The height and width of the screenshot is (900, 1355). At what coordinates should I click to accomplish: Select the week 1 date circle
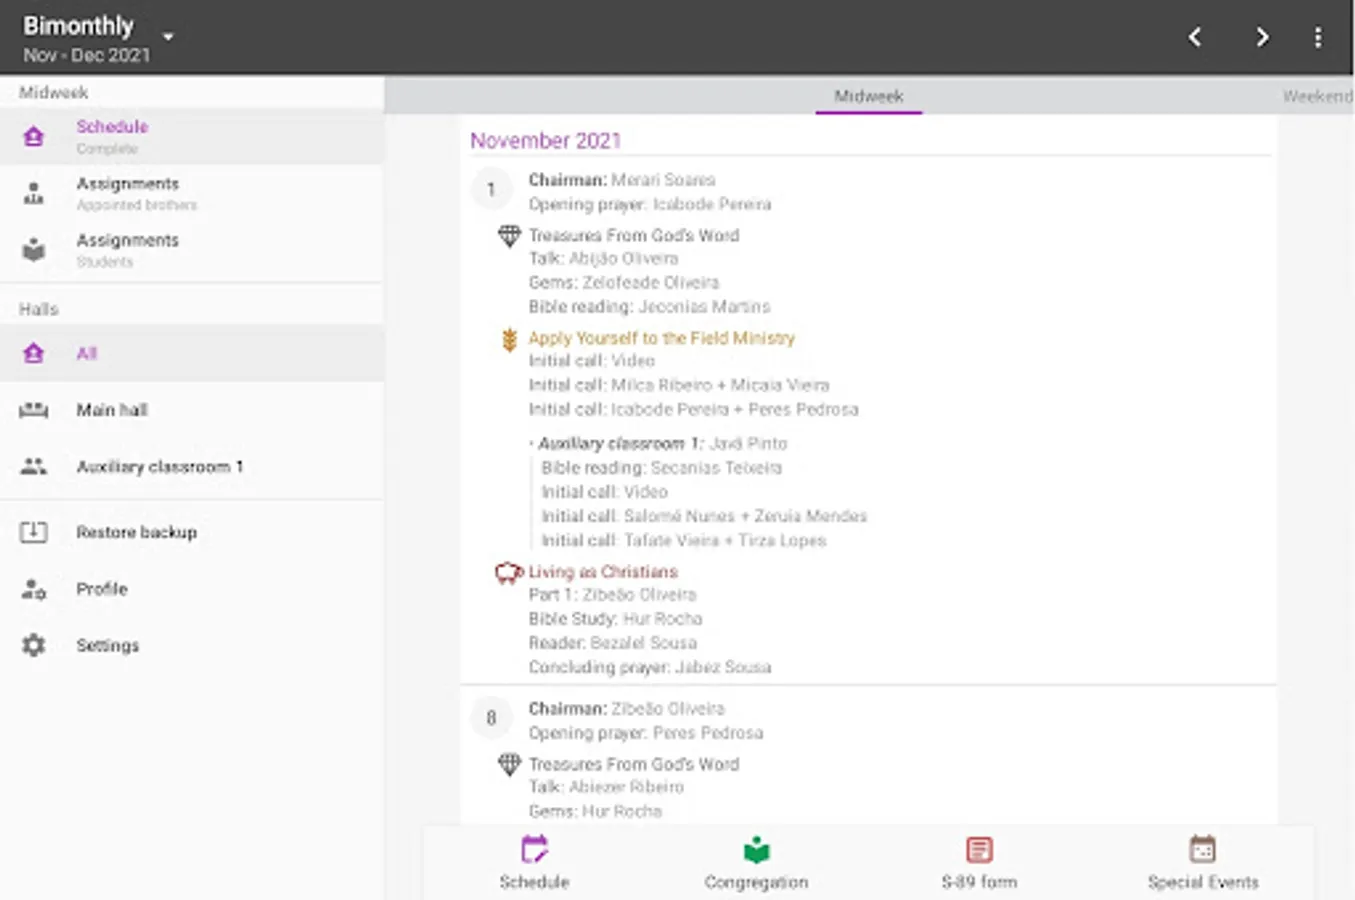[491, 189]
